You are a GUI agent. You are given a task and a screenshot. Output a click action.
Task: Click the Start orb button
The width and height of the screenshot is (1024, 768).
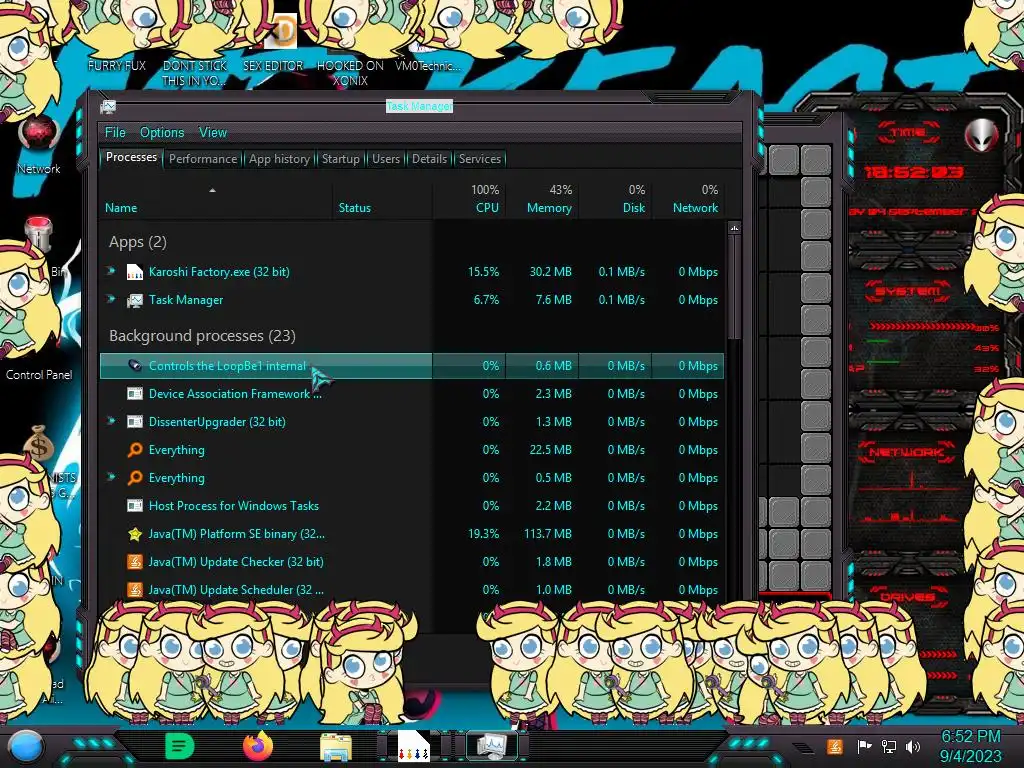point(27,747)
